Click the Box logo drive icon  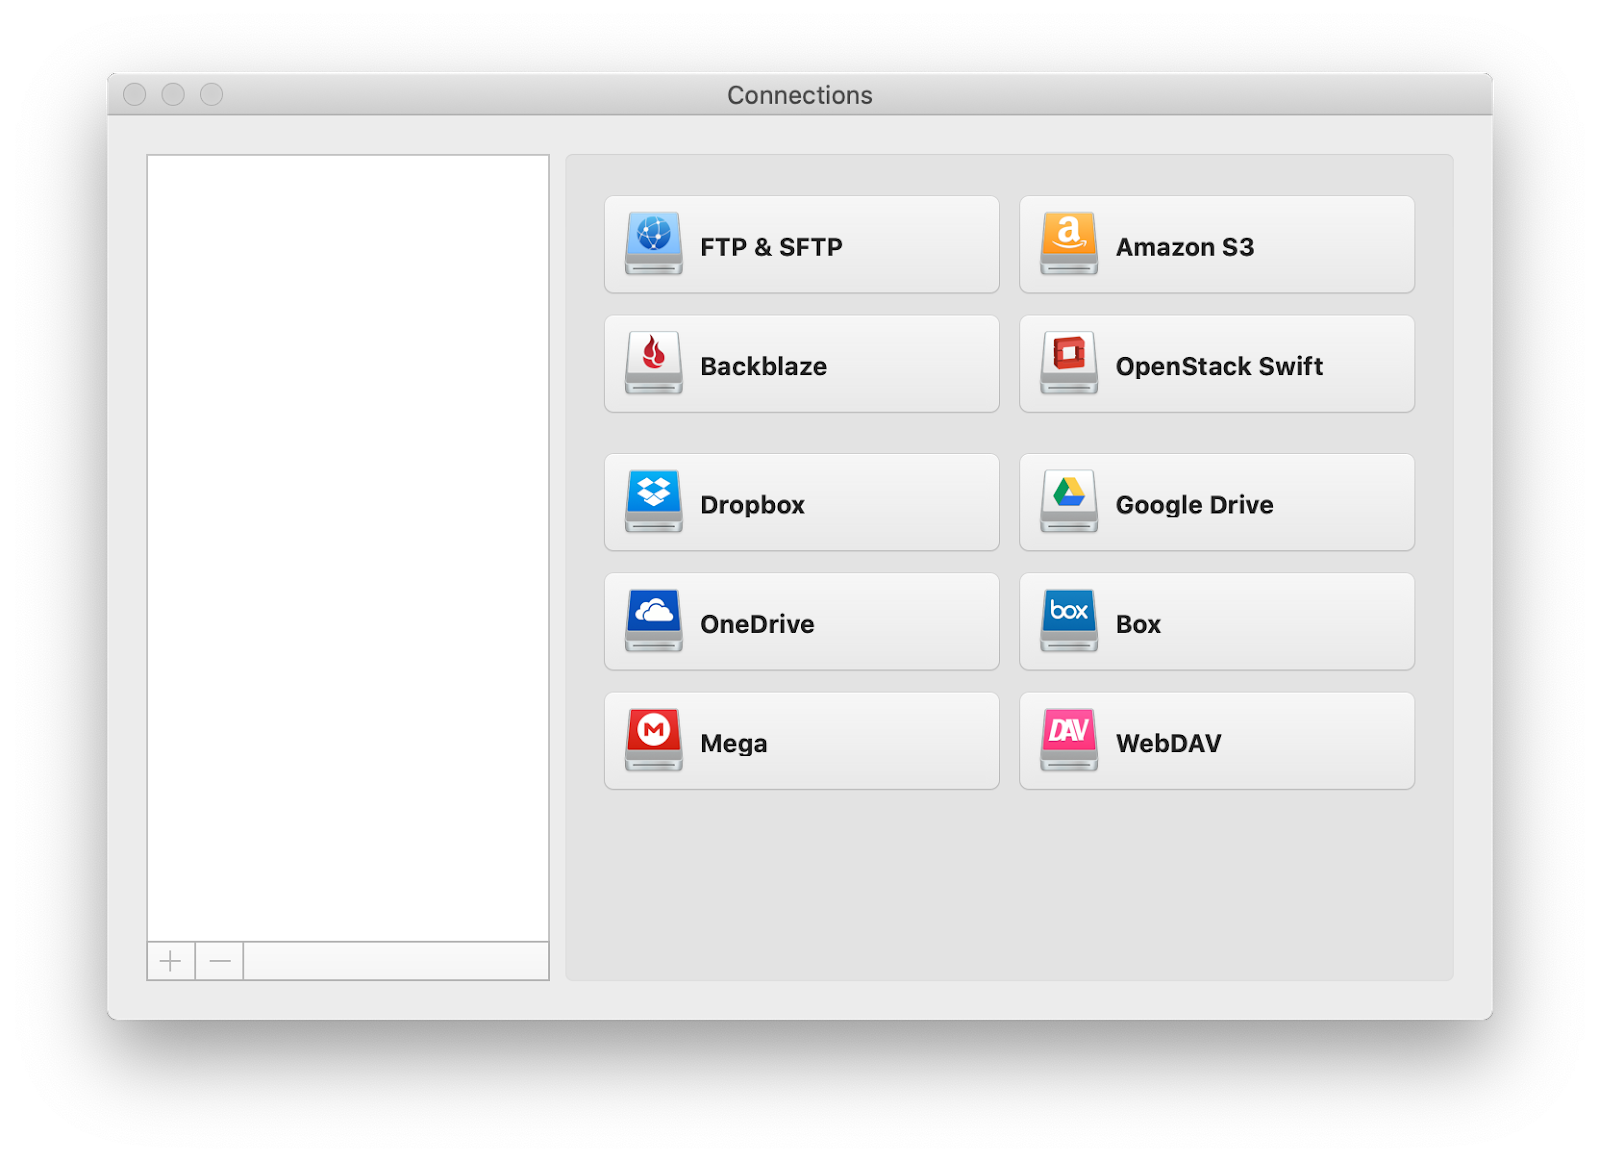click(x=1069, y=620)
